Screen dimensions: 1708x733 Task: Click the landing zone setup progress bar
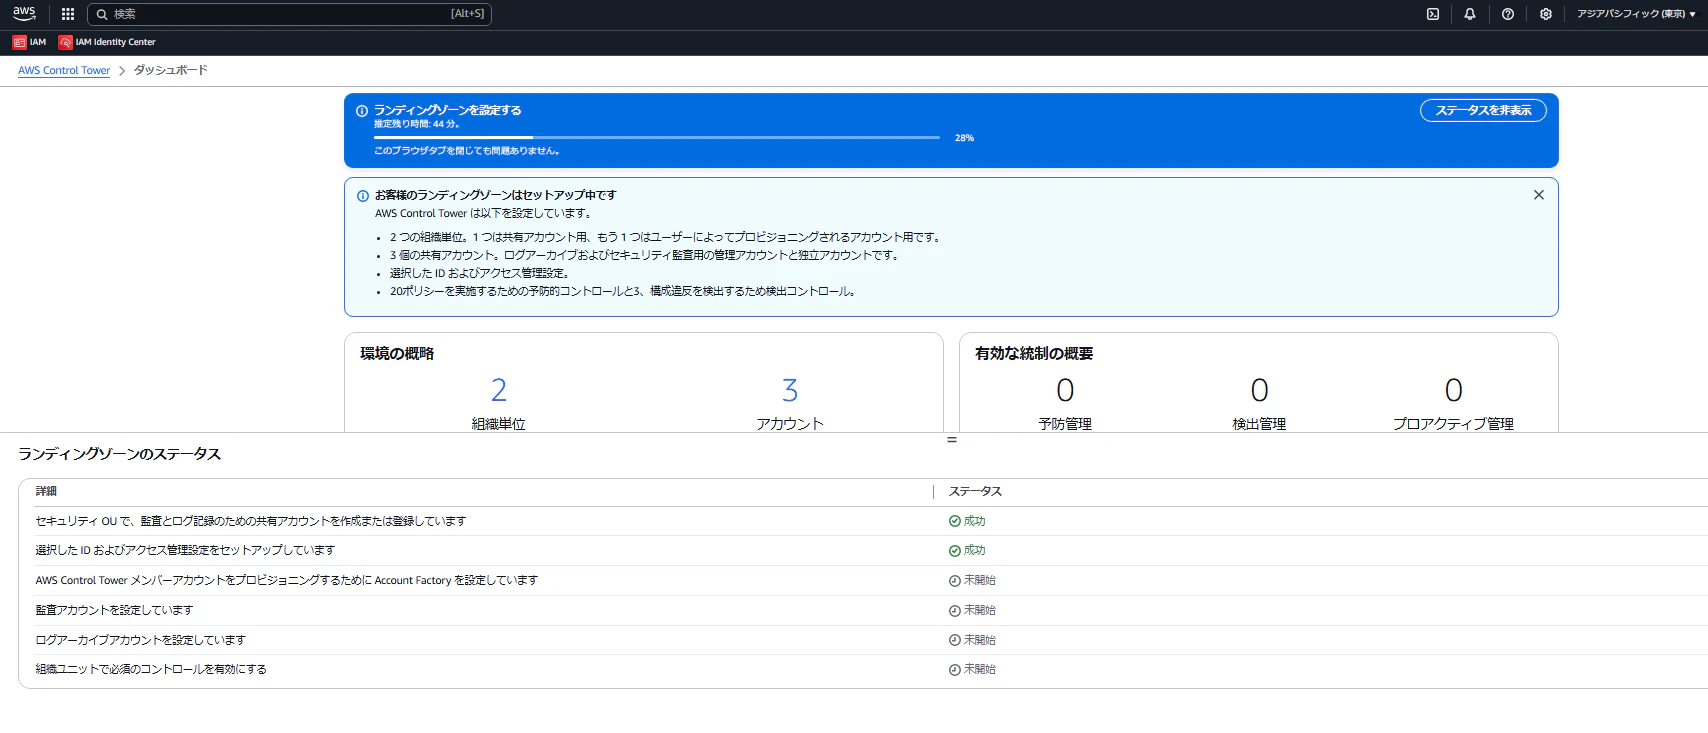(x=657, y=137)
